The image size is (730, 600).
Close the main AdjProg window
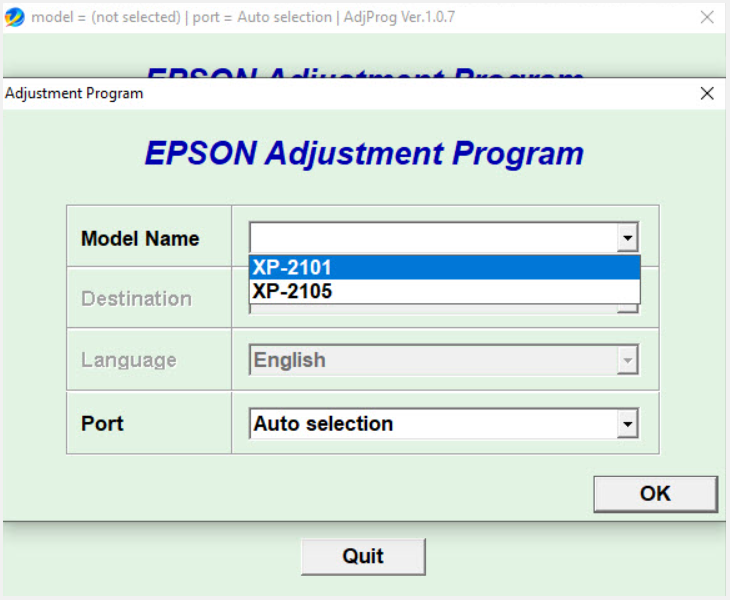click(707, 17)
